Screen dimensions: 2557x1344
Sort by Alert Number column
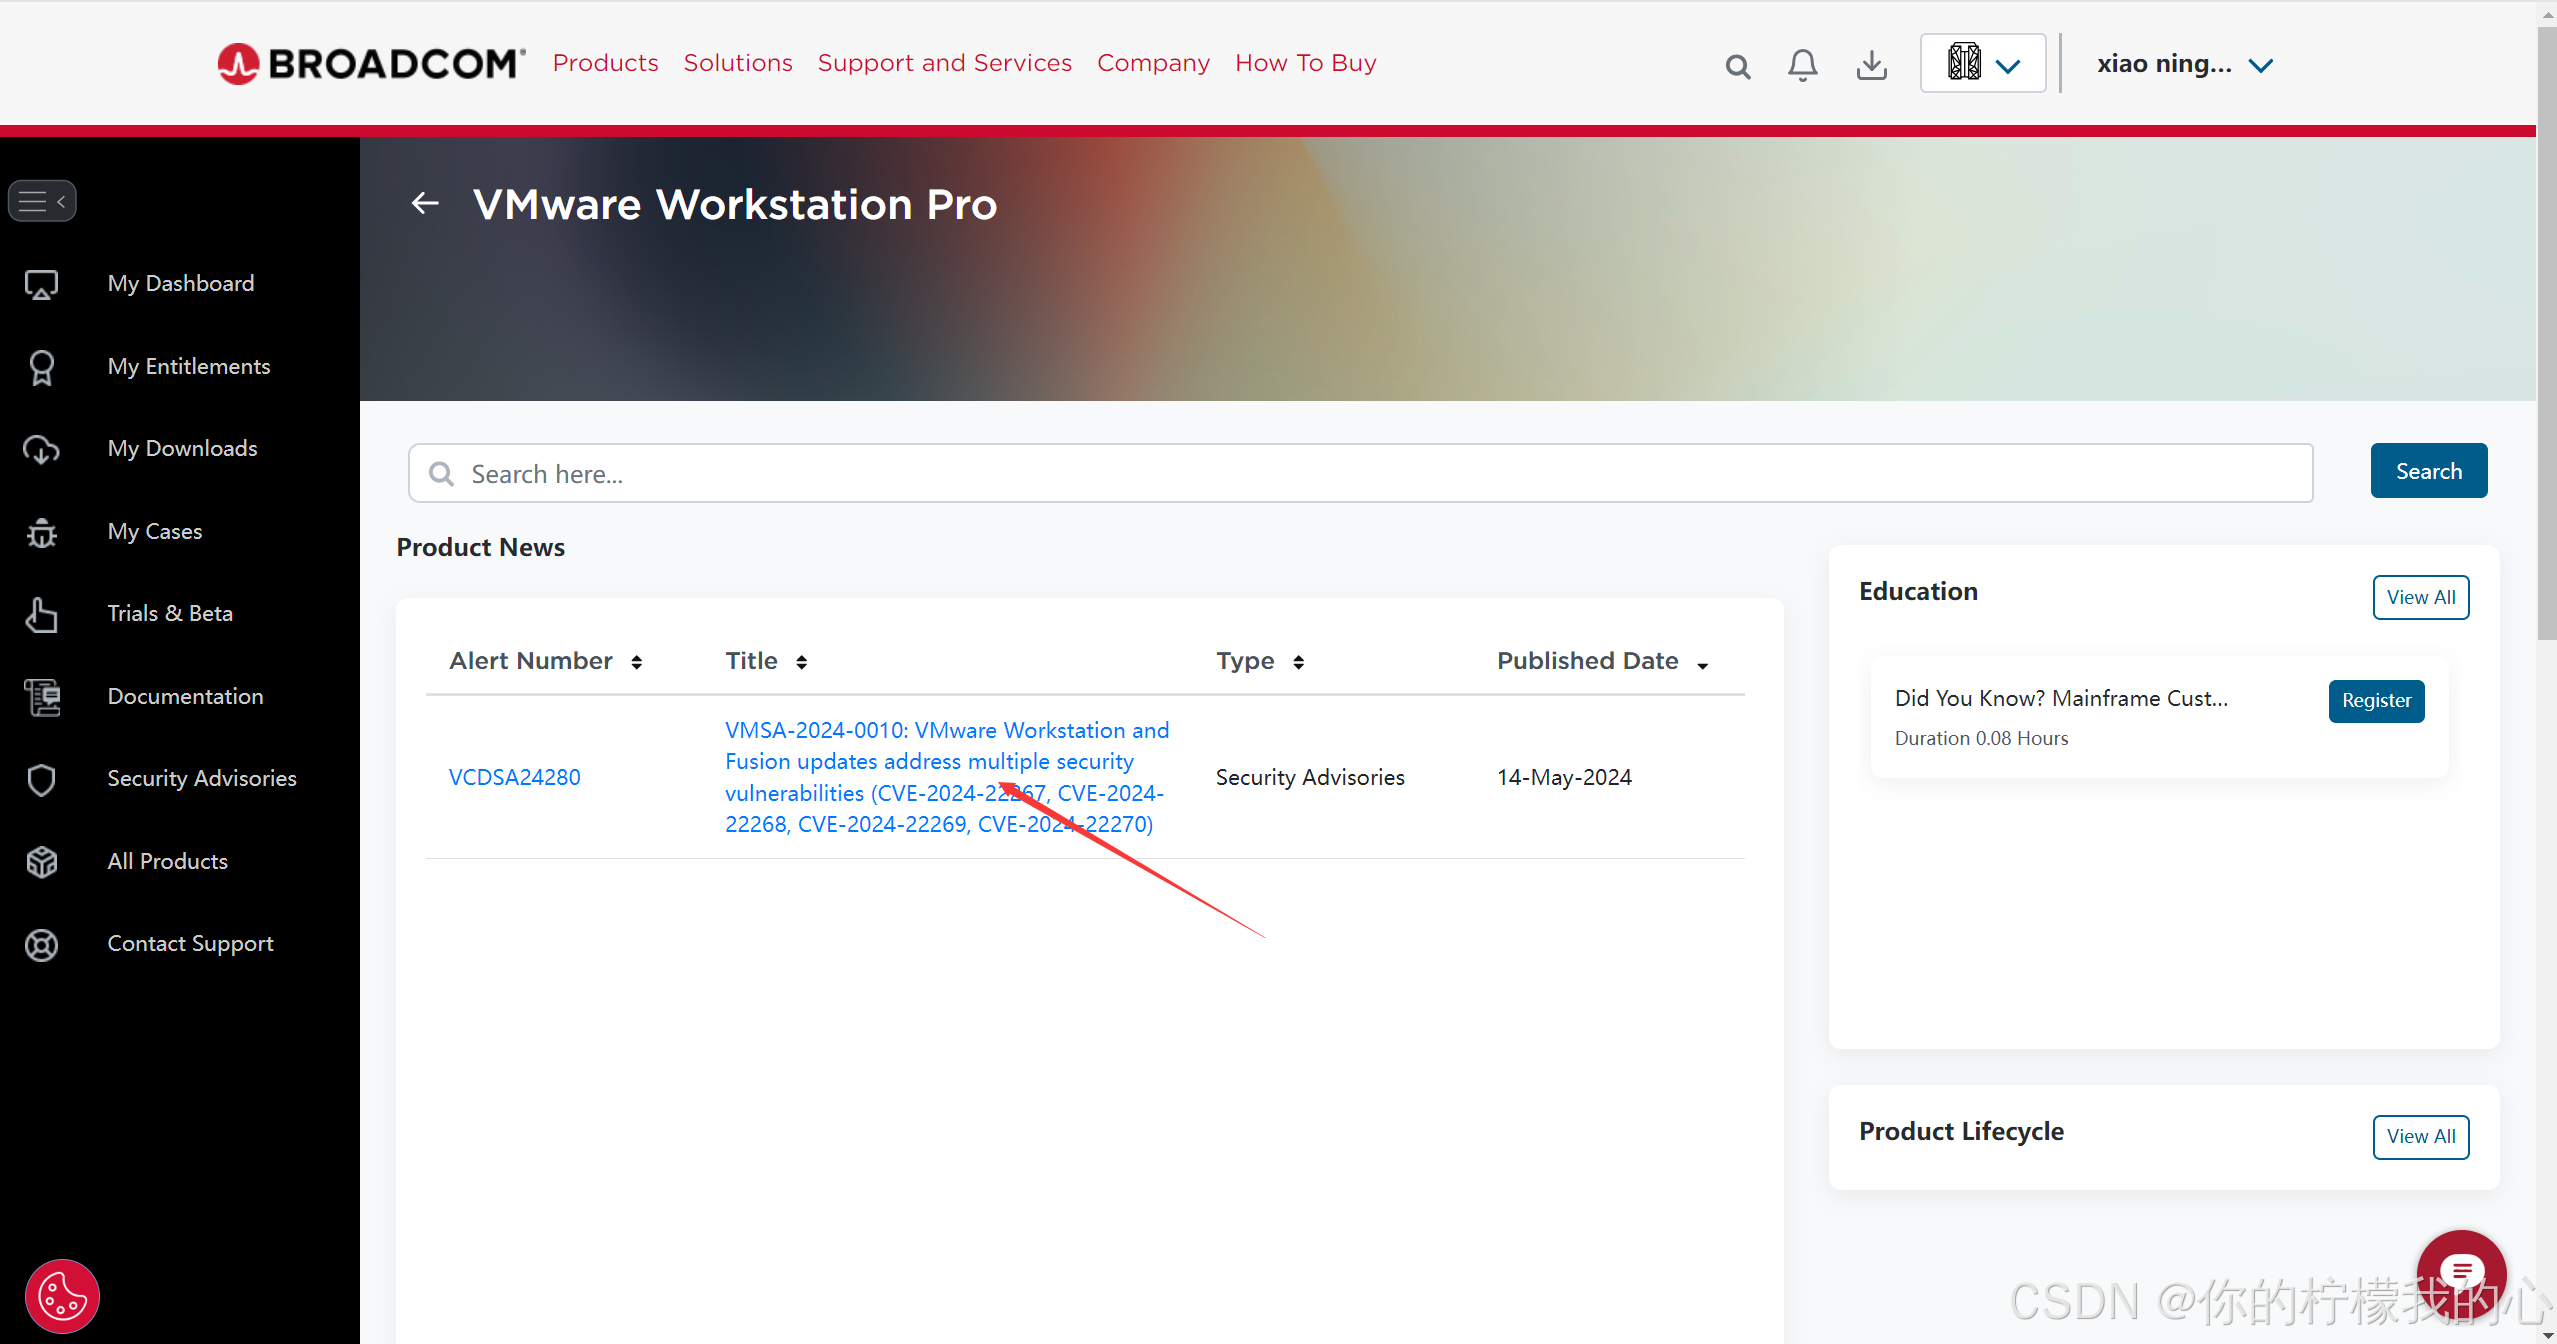546,661
